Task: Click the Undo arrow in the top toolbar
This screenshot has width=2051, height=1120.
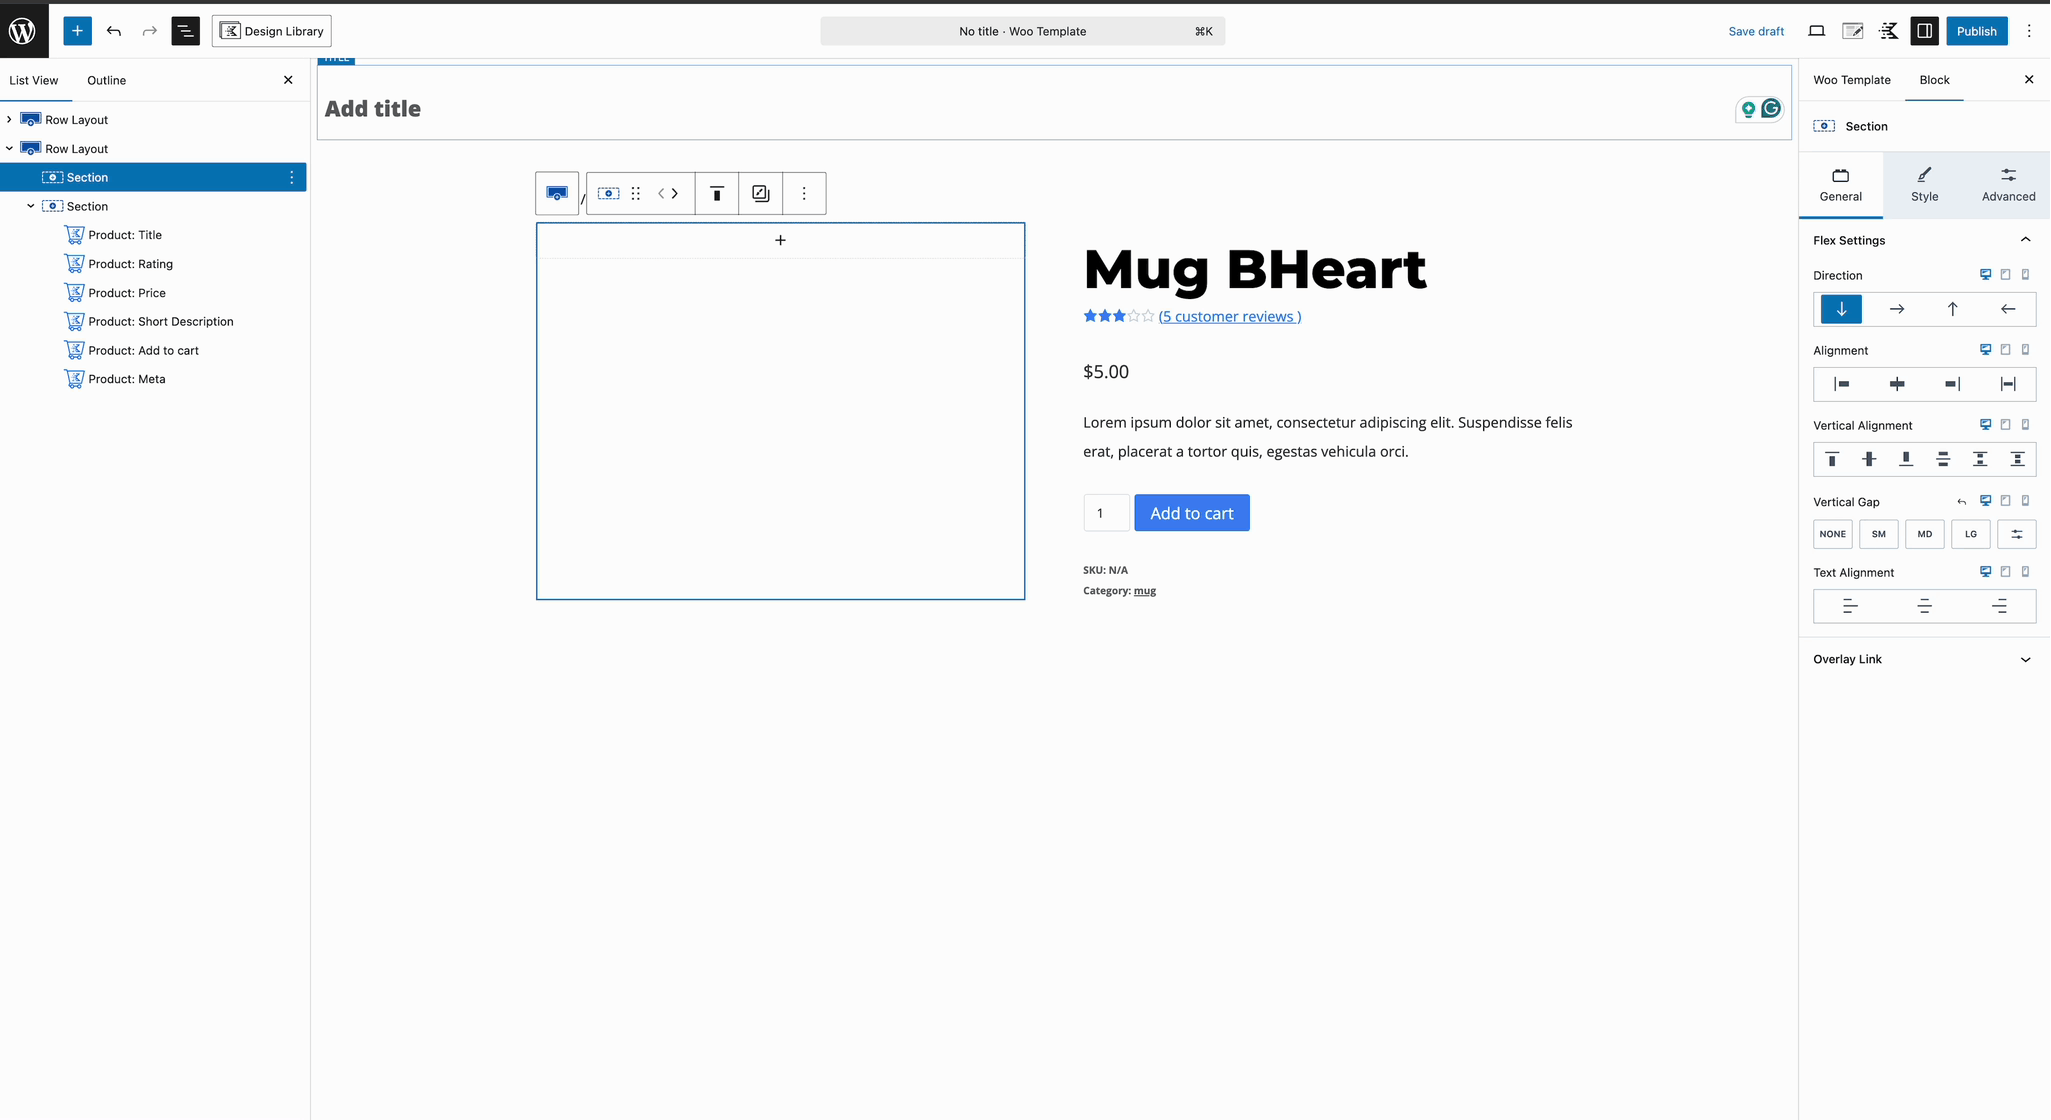Action: coord(114,31)
